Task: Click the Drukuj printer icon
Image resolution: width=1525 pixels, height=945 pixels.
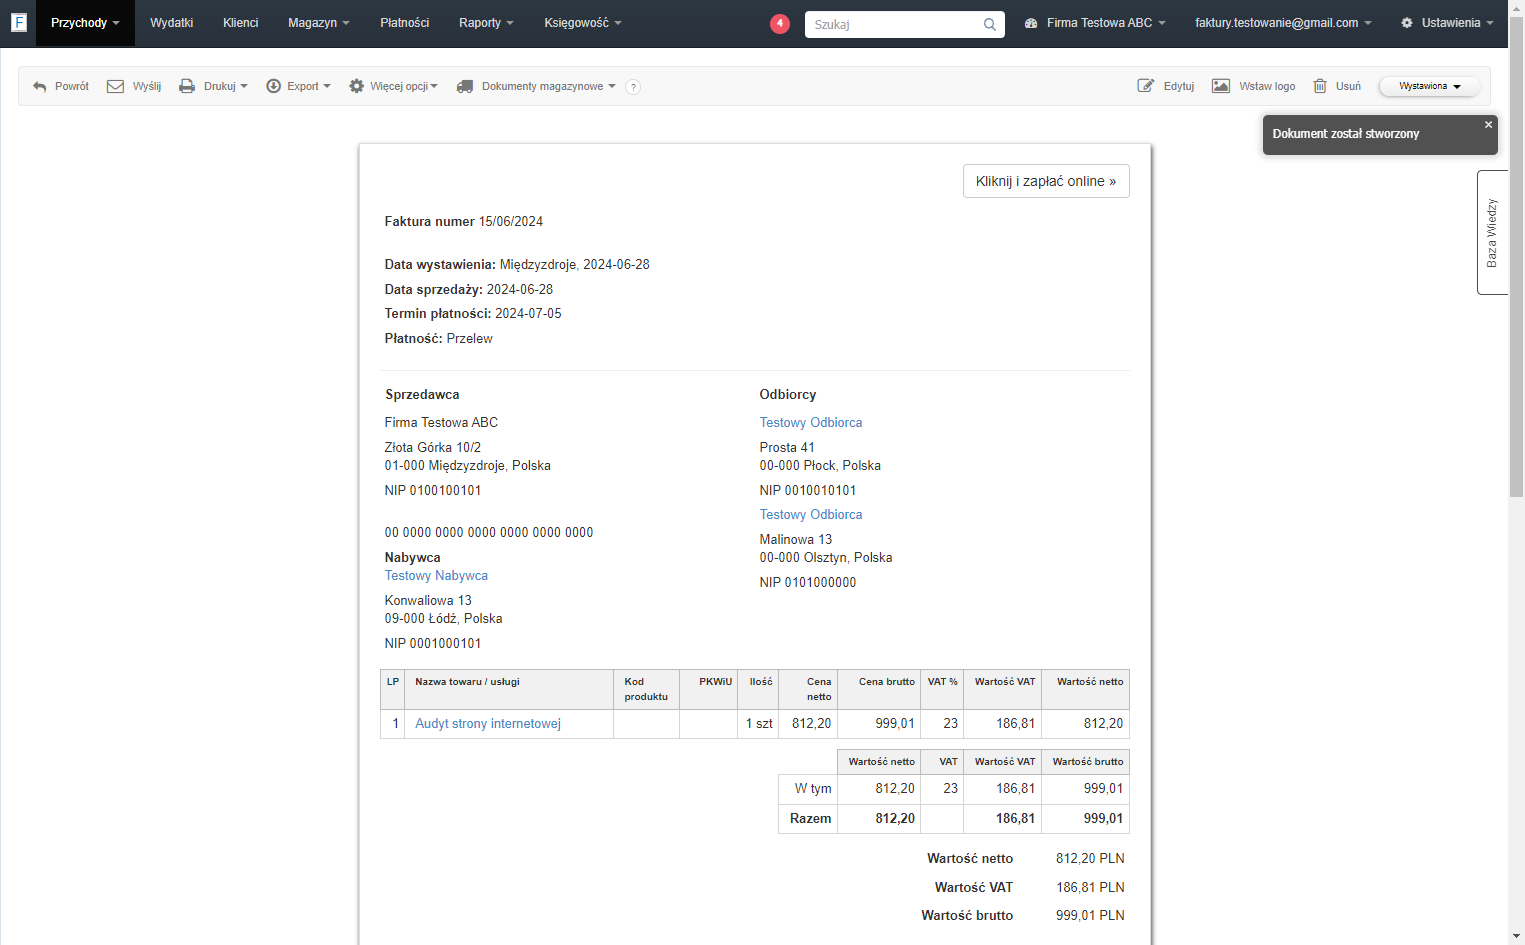Action: tap(187, 86)
